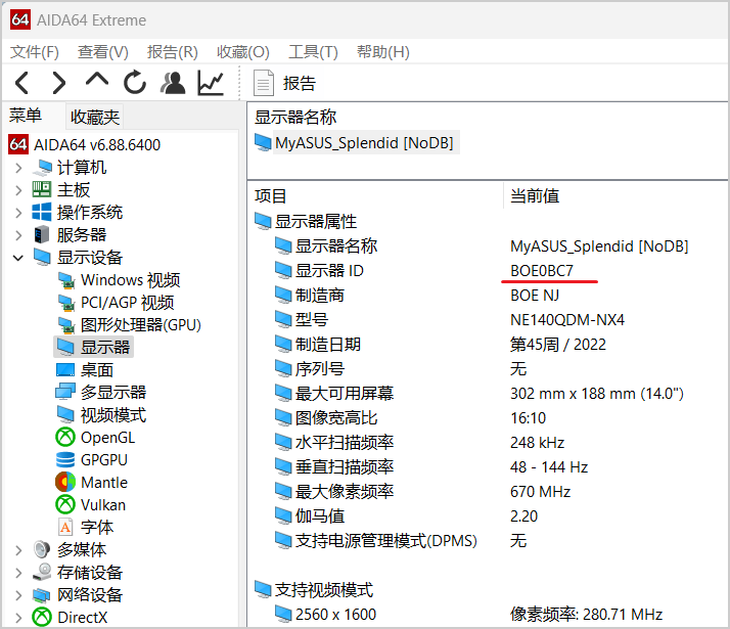730x629 pixels.
Task: Open the 文件(F) menu
Action: 34,52
